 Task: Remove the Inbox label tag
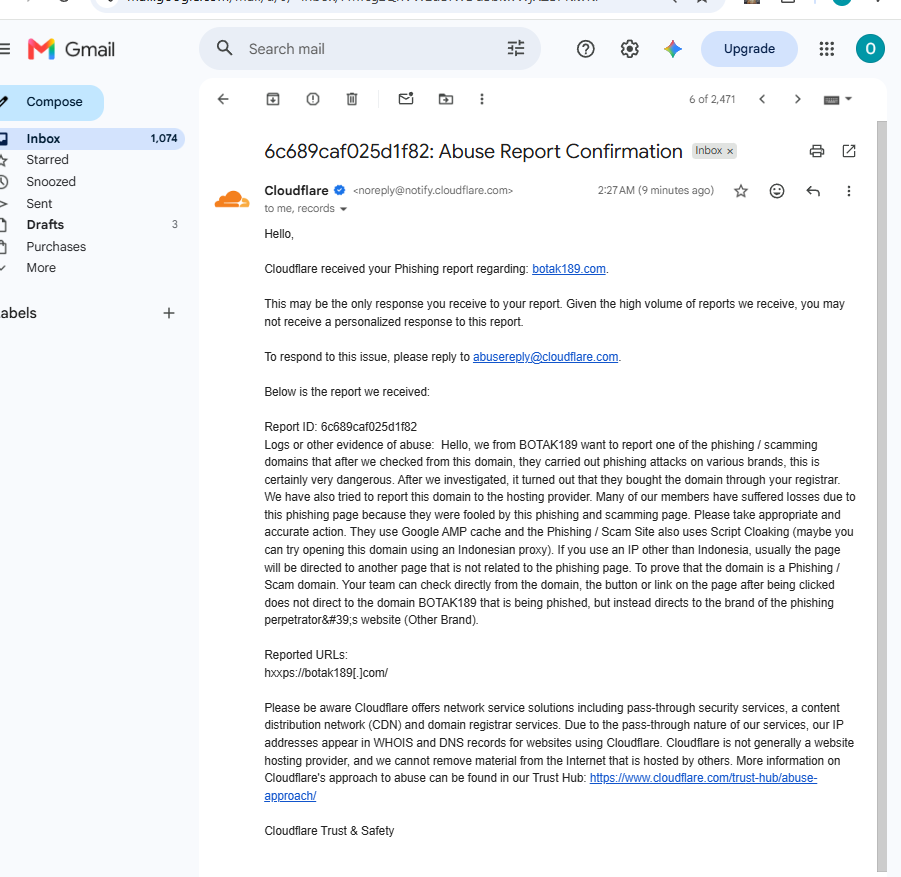click(730, 151)
